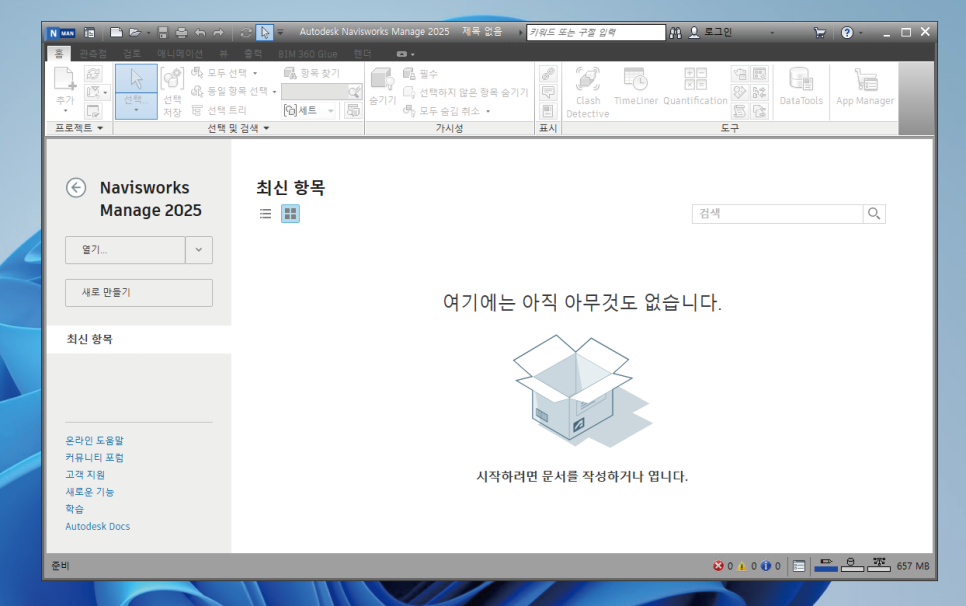Switch to the 애니메이션 ribbon tab

[180, 54]
